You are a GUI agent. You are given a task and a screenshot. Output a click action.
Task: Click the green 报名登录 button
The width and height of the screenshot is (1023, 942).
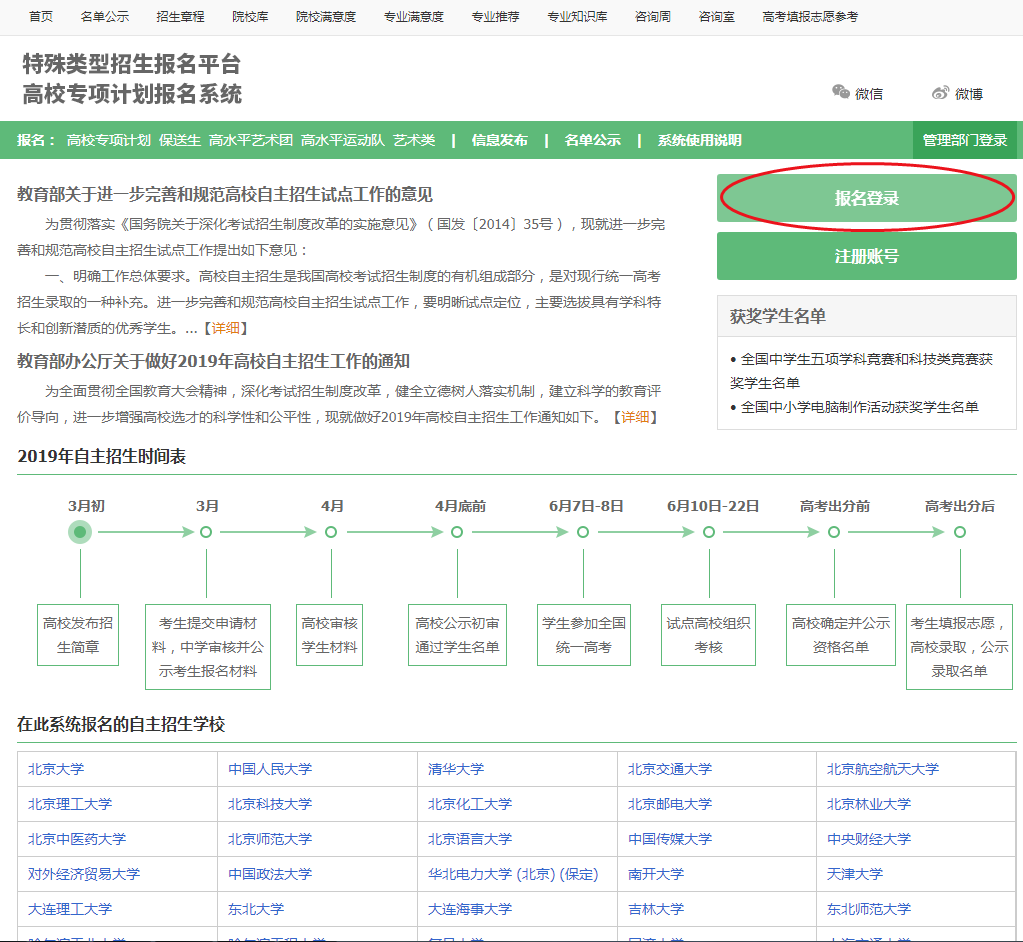tap(866, 198)
